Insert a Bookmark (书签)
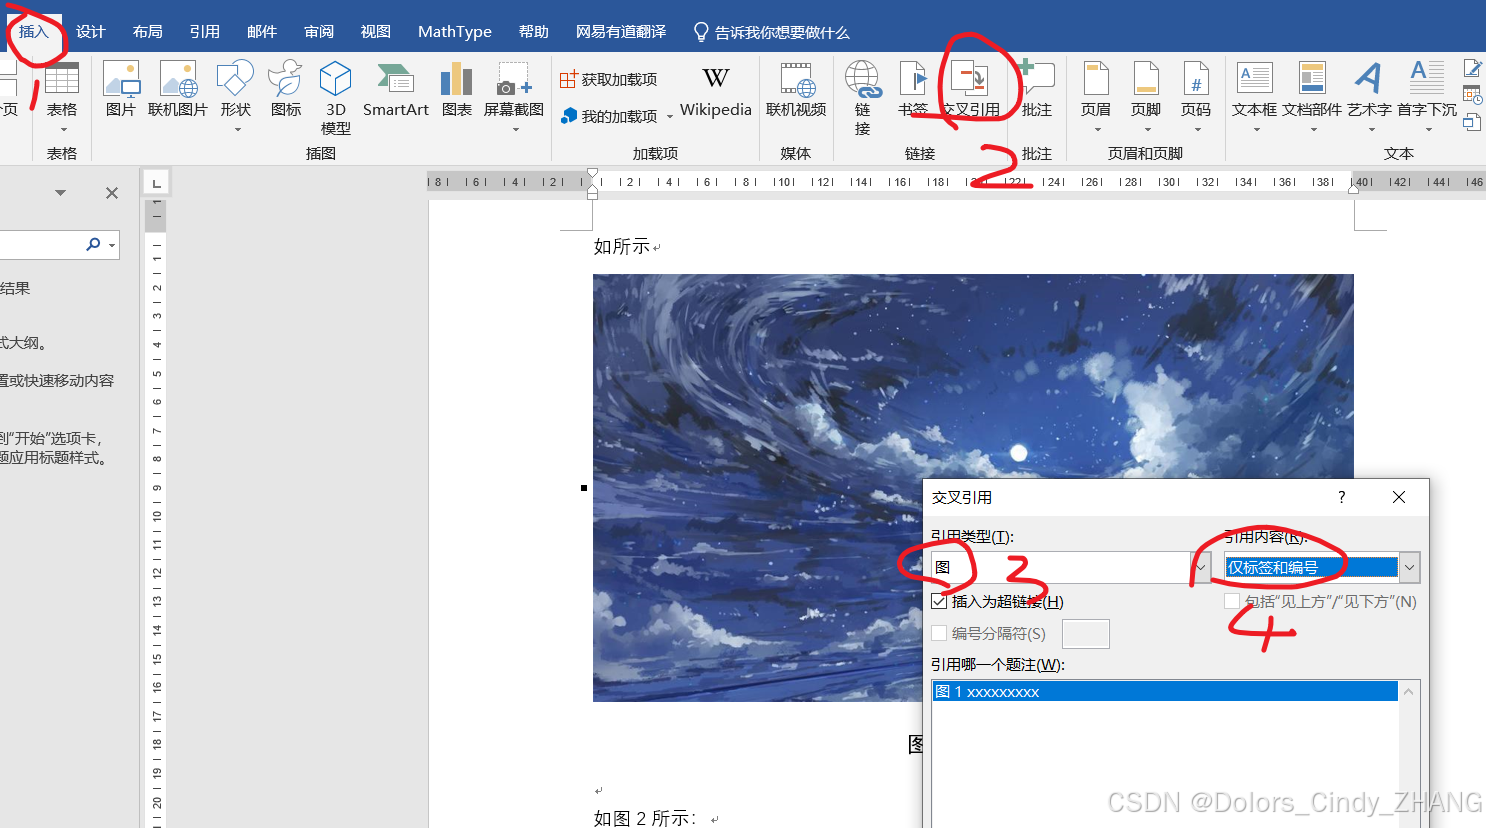The image size is (1486, 828). 913,90
